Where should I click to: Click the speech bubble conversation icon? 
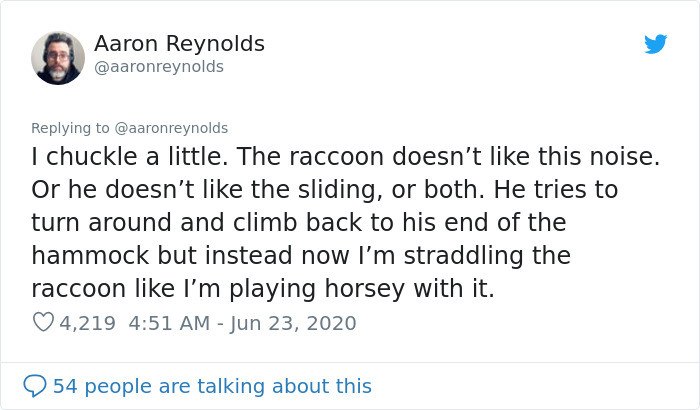coord(35,386)
